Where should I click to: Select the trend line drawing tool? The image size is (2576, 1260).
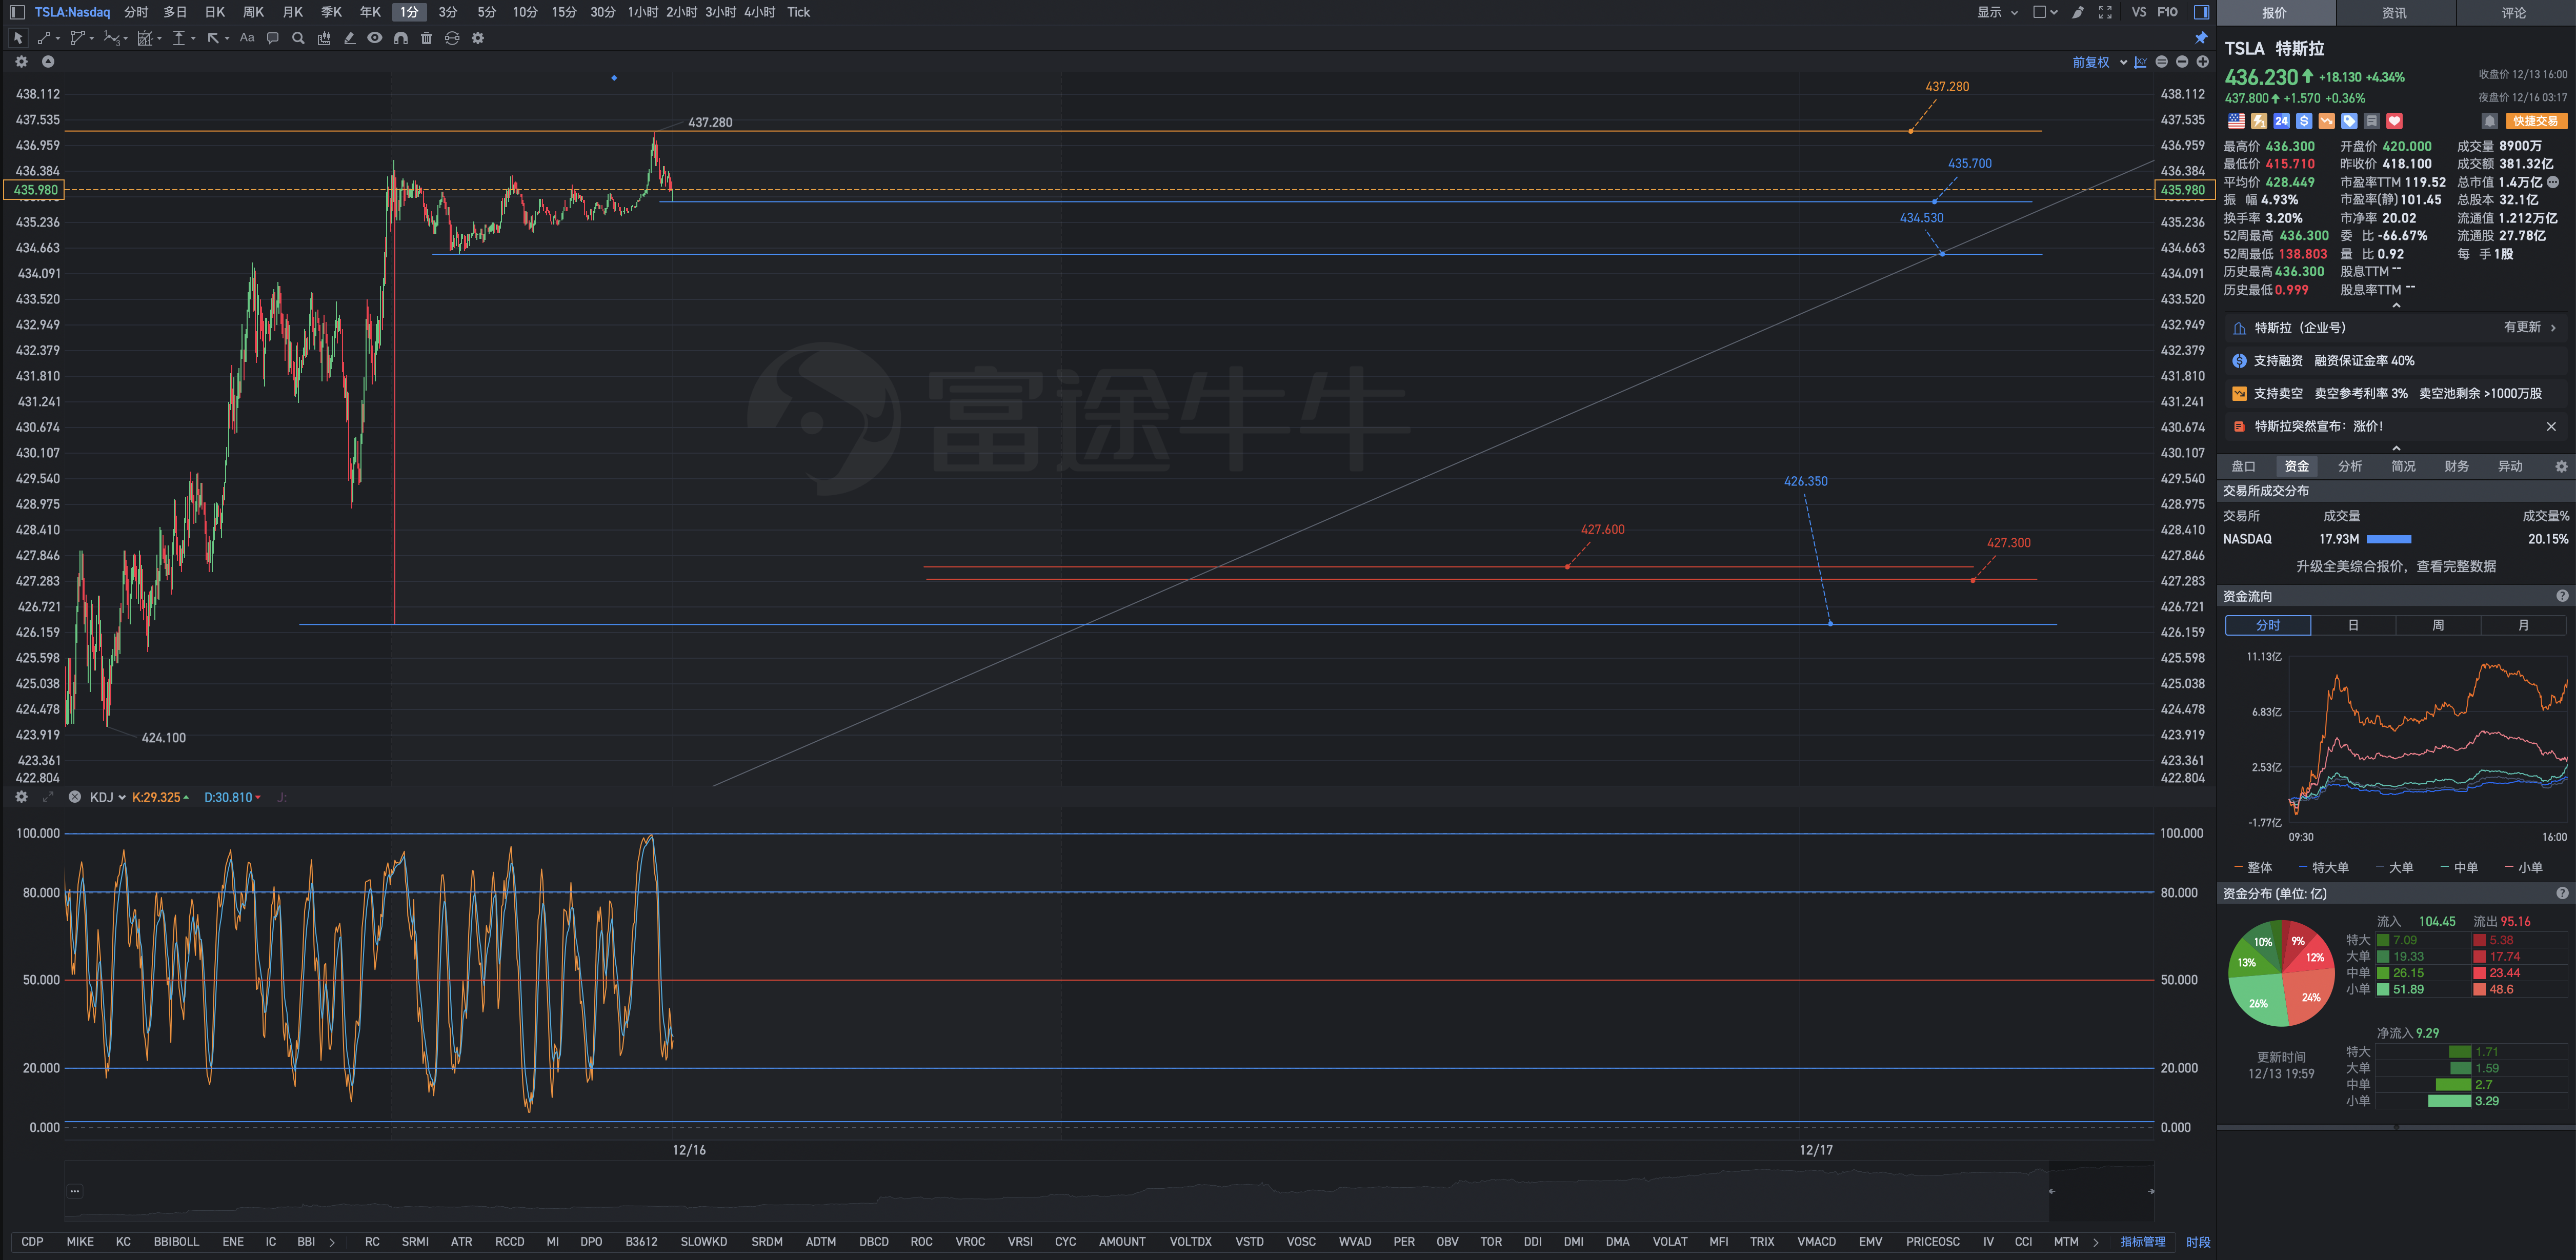43,38
